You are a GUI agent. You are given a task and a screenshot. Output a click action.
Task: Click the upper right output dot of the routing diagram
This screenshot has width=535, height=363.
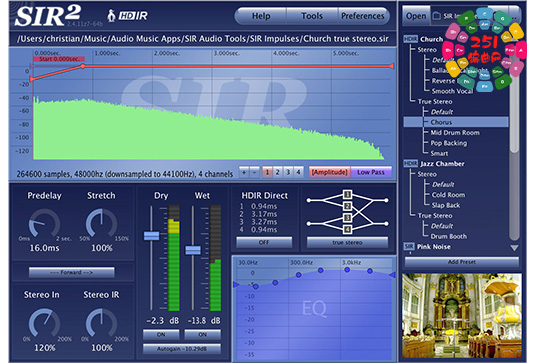(386, 200)
